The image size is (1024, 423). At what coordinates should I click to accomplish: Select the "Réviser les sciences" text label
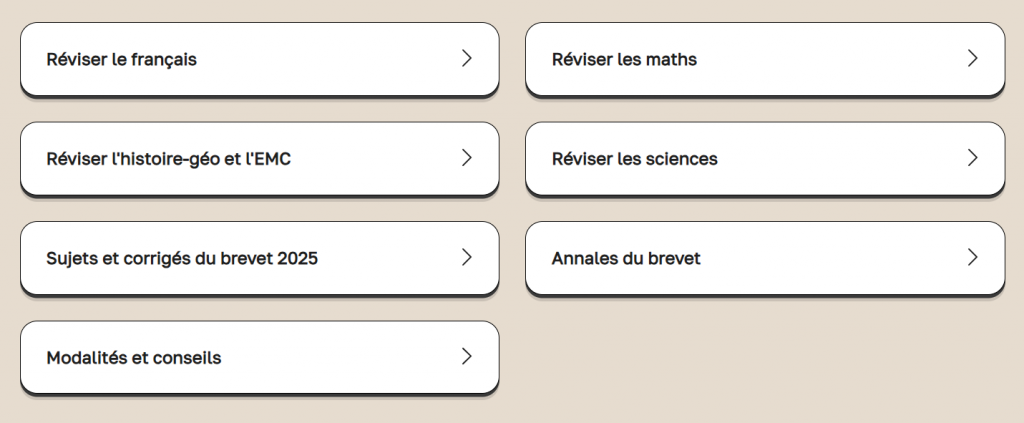[x=634, y=159]
